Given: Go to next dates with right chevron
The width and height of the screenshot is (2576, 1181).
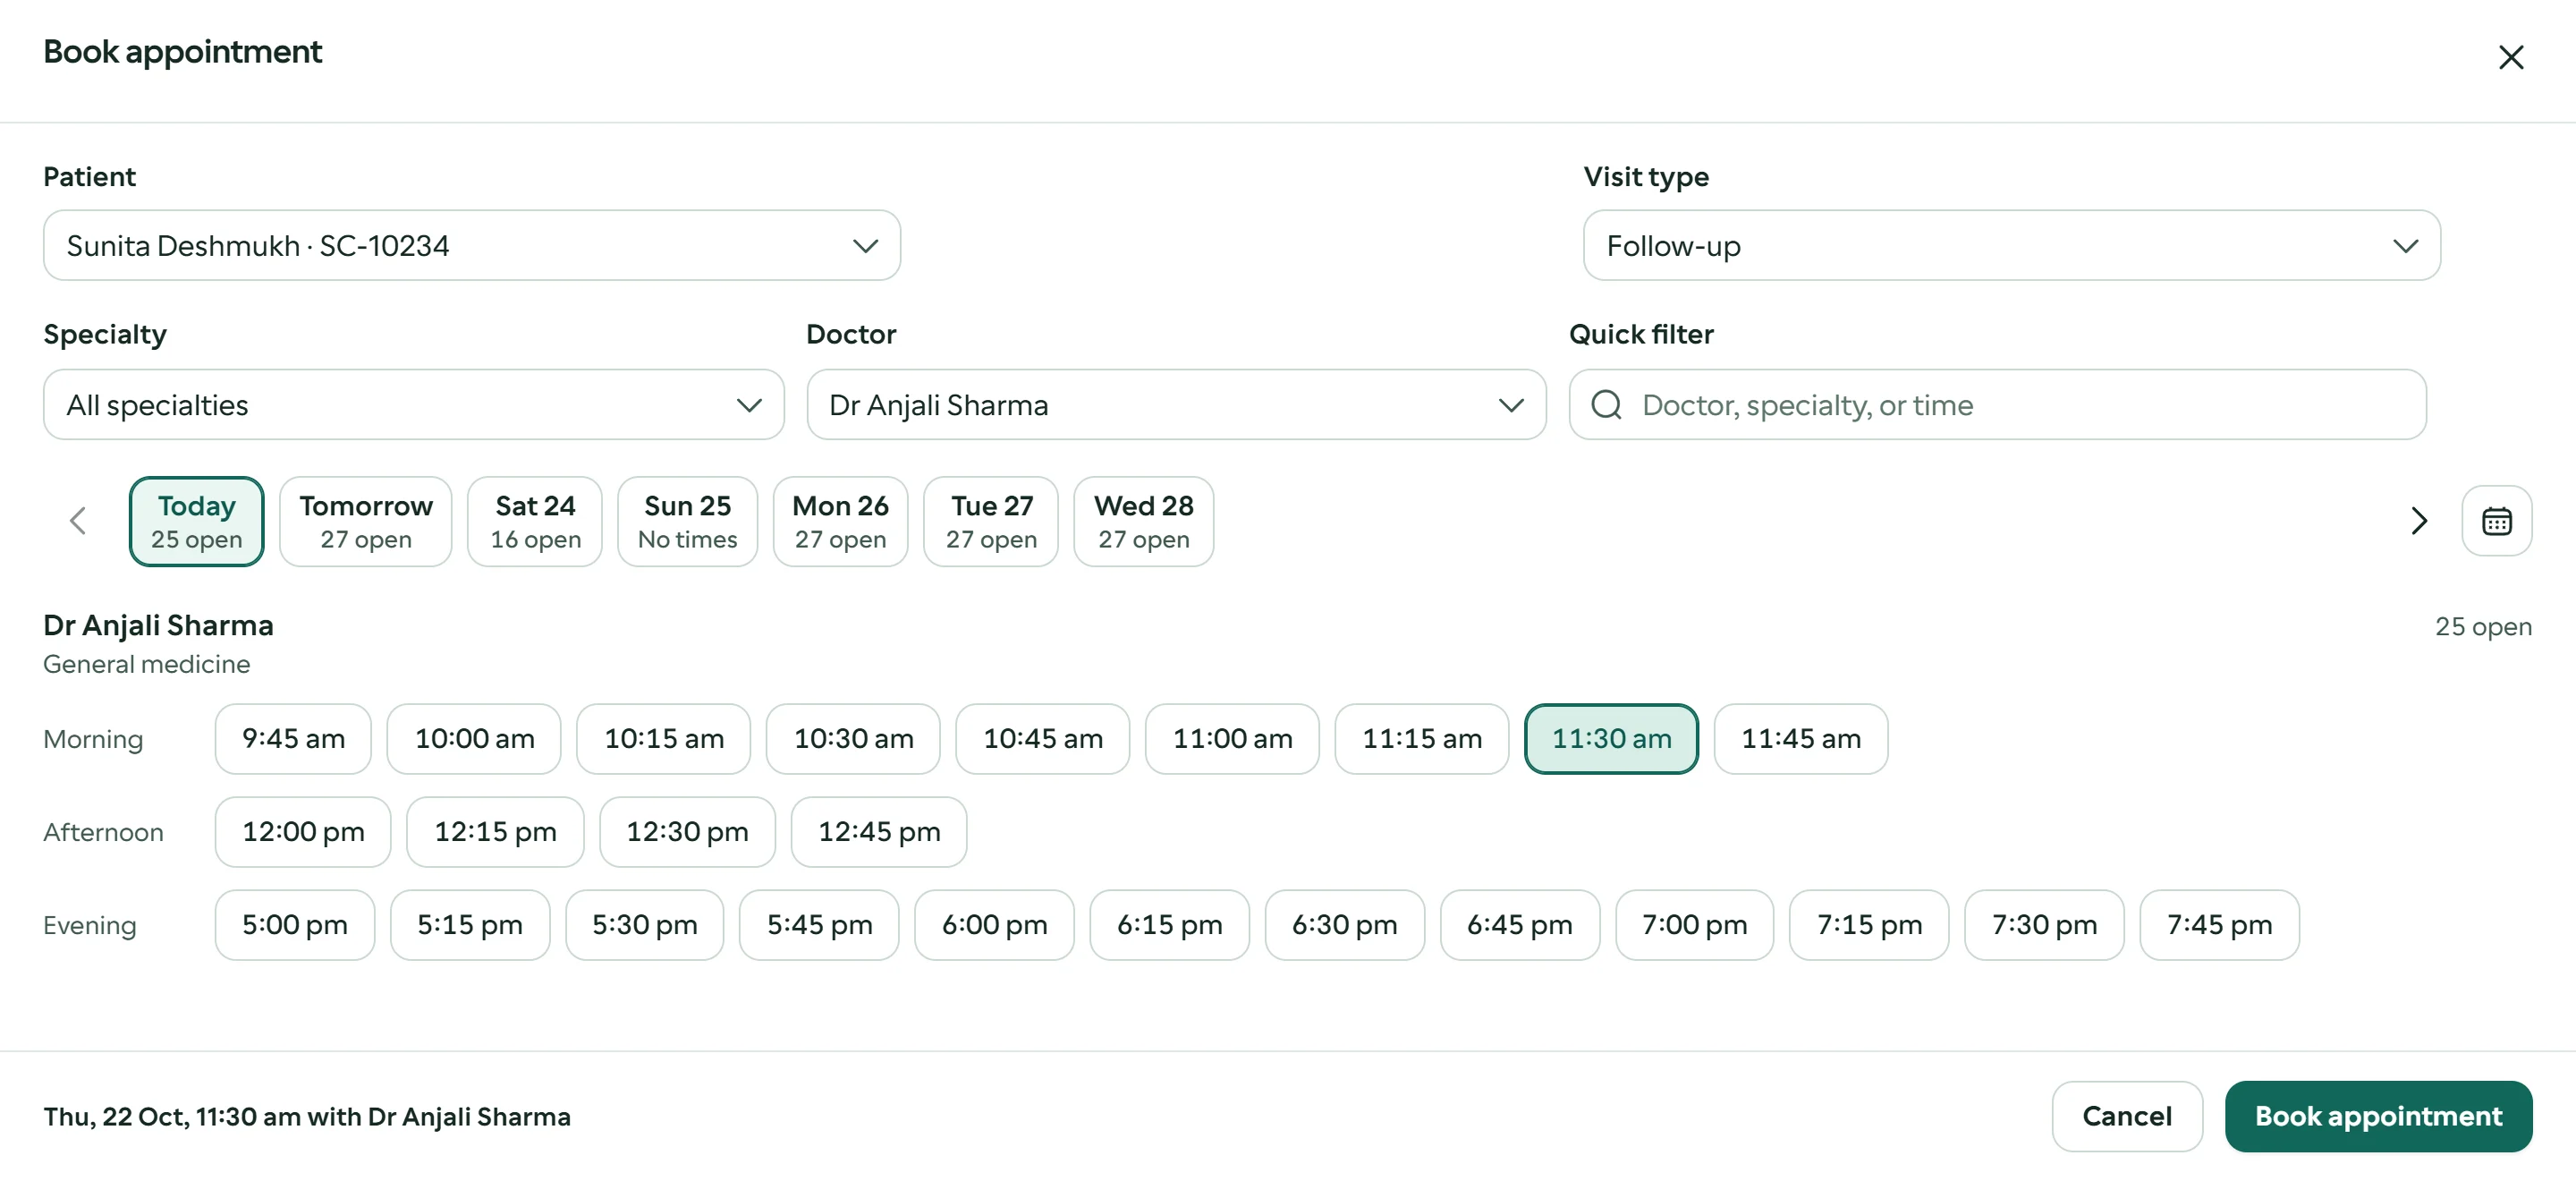Looking at the screenshot, I should click(x=2418, y=520).
